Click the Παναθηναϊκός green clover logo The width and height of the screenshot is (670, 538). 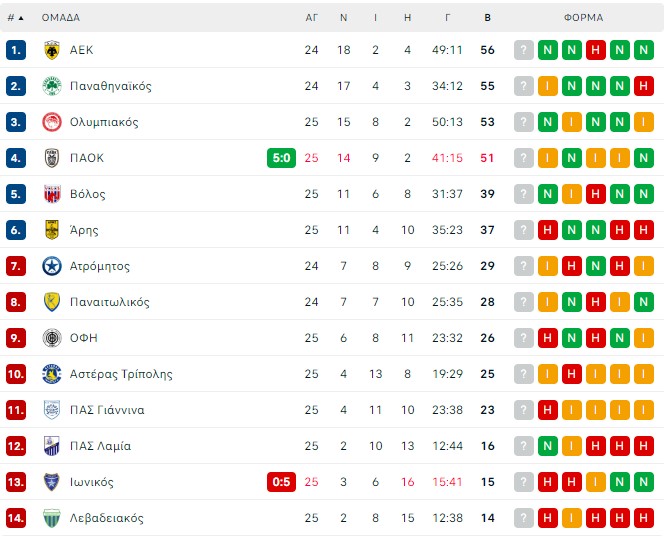pos(52,86)
